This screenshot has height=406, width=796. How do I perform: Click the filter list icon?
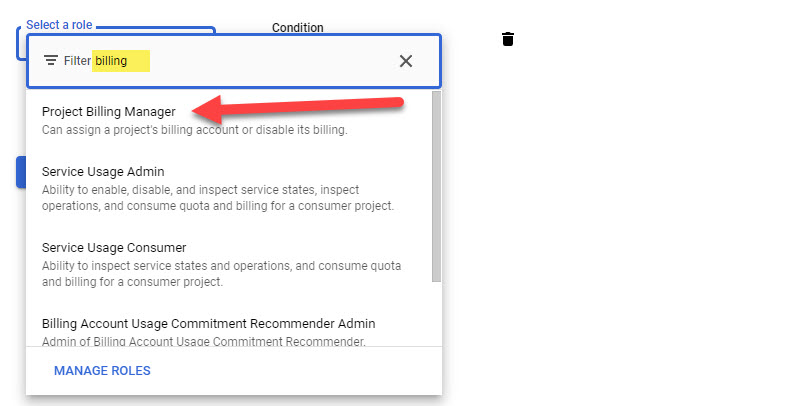[51, 61]
